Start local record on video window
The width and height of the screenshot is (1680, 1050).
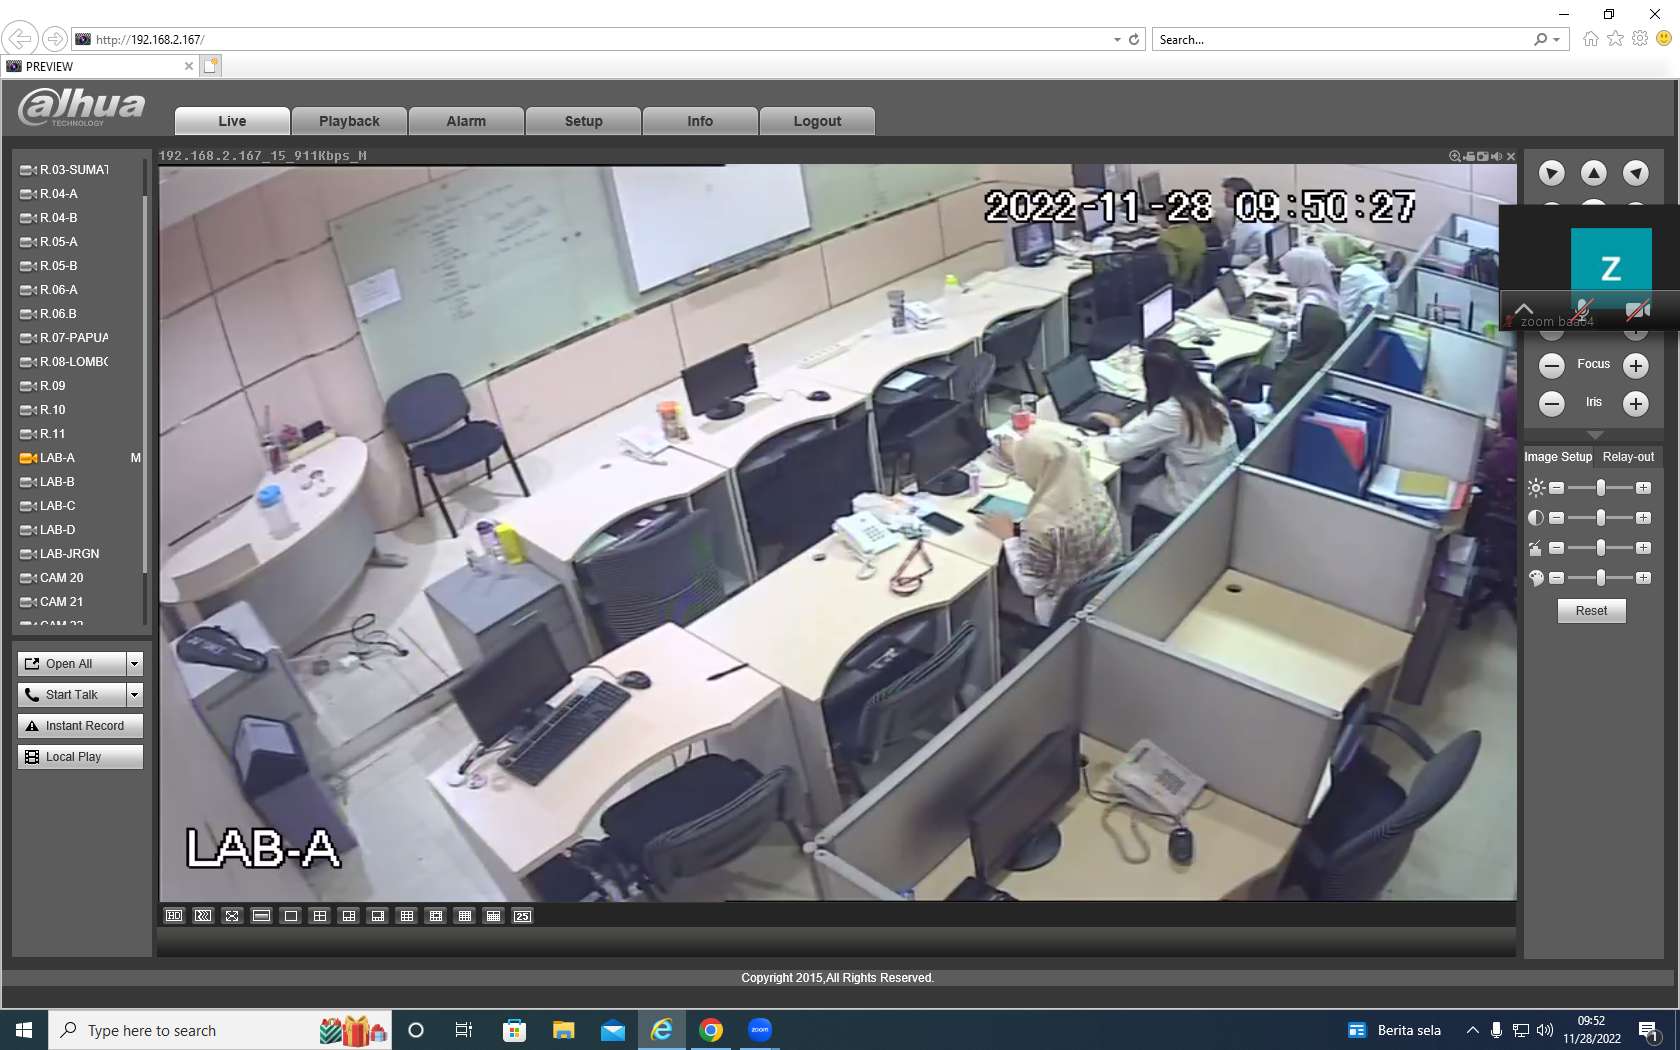(1469, 156)
